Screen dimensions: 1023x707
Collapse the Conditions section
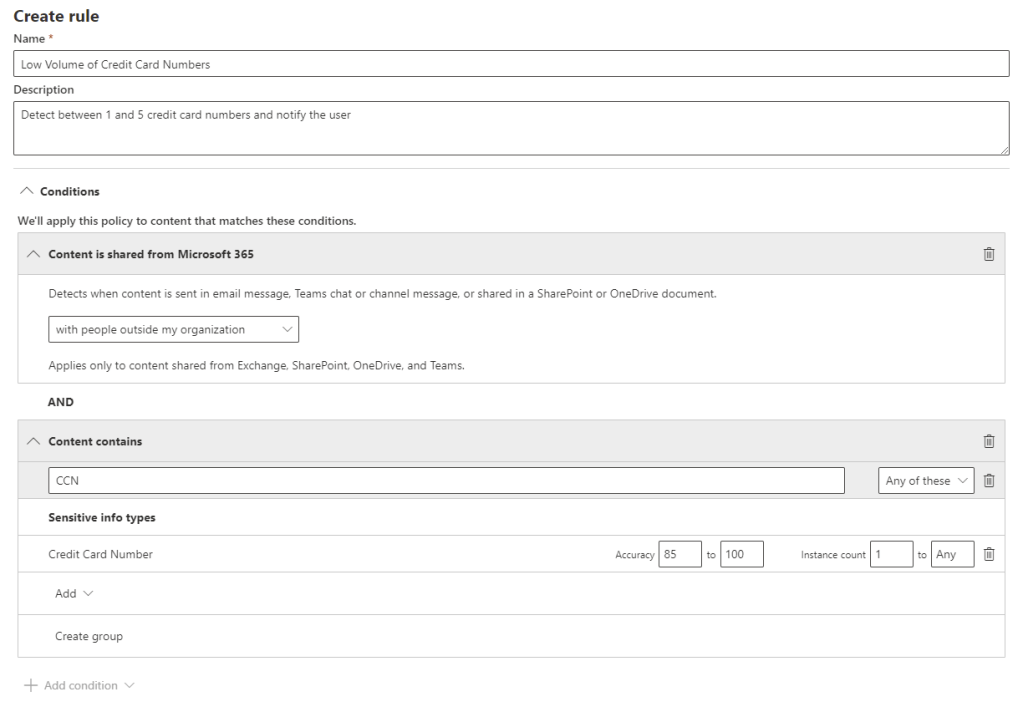(26, 191)
